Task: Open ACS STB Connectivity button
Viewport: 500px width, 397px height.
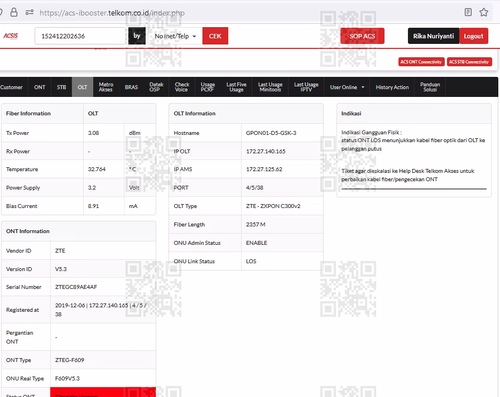Action: (469, 62)
